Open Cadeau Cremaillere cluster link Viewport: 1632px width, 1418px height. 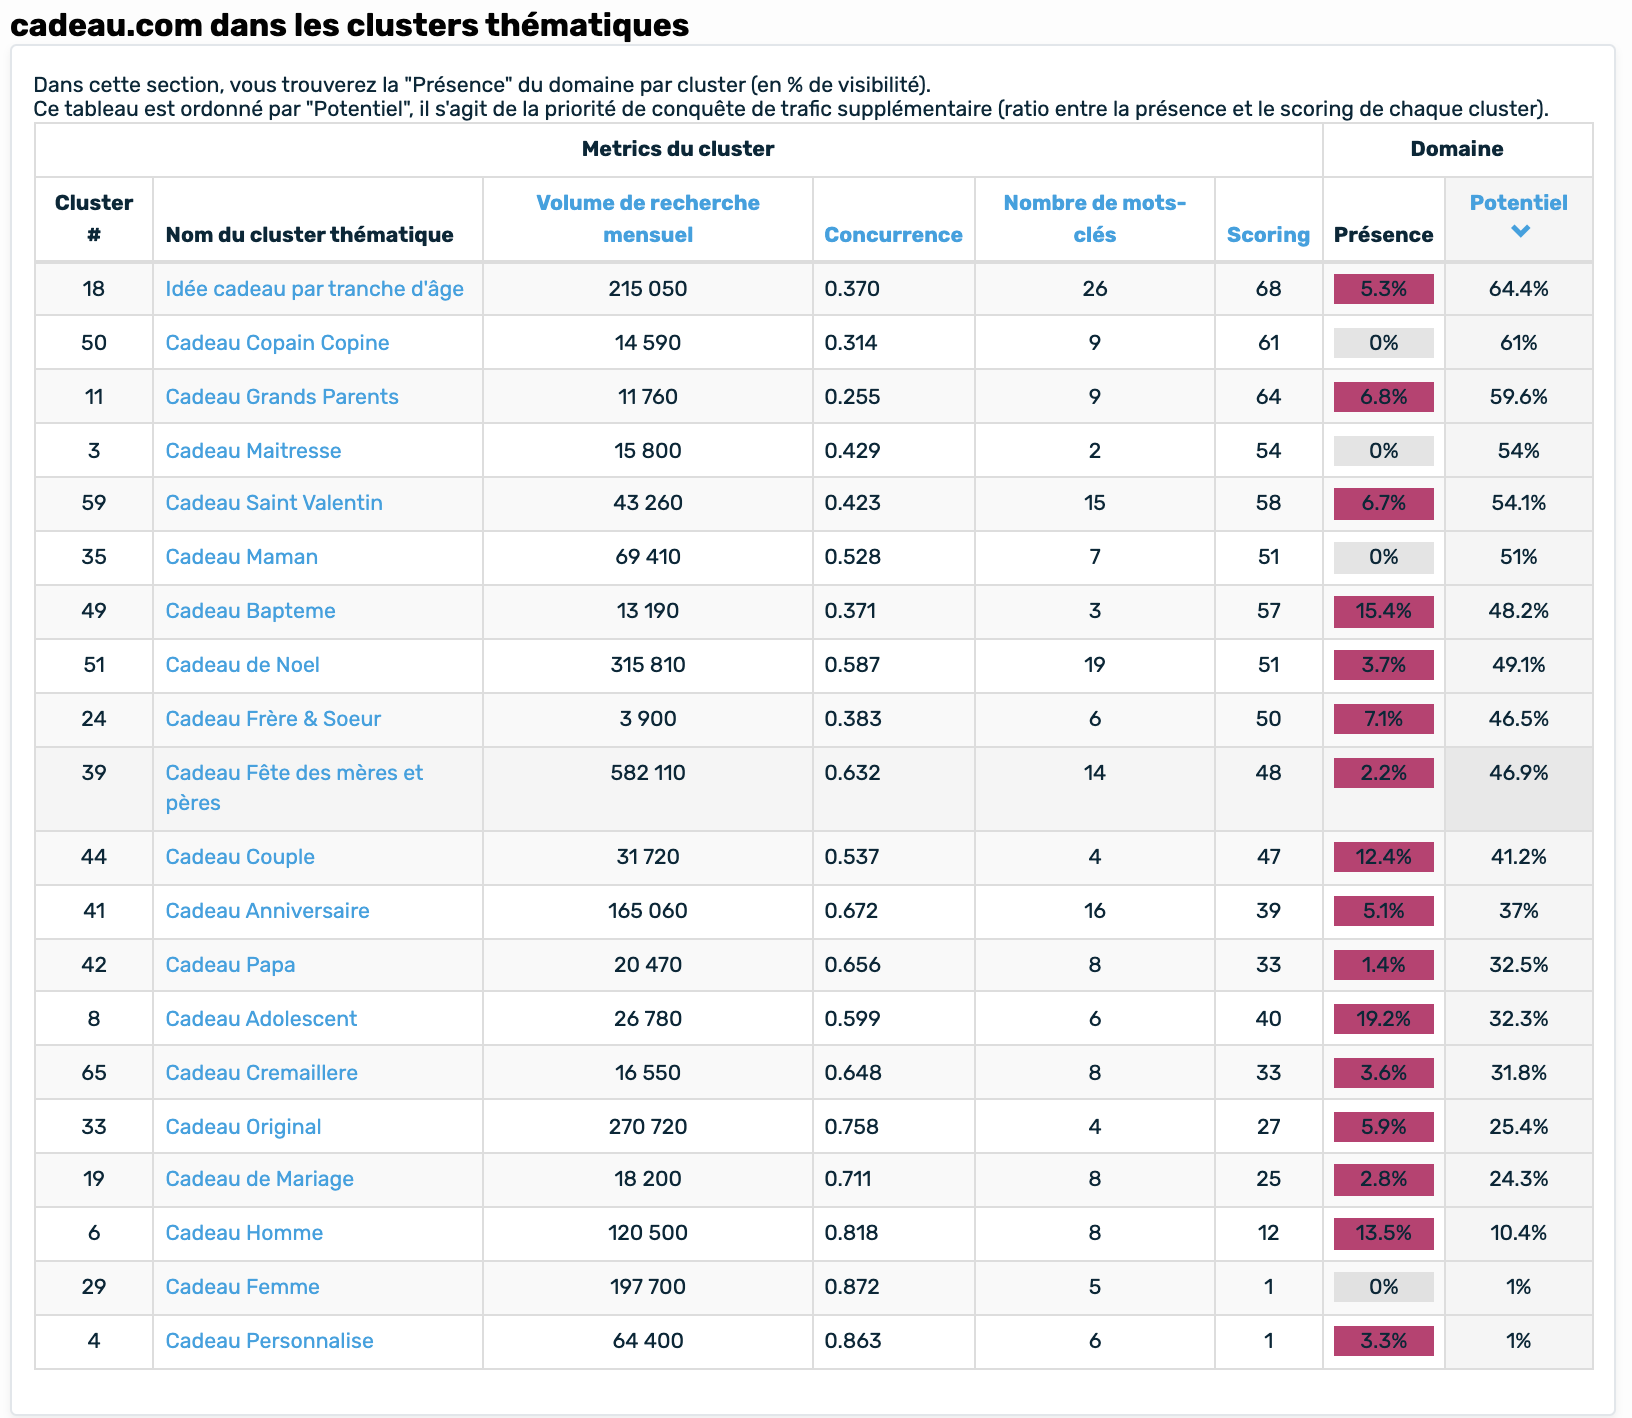[261, 1073]
